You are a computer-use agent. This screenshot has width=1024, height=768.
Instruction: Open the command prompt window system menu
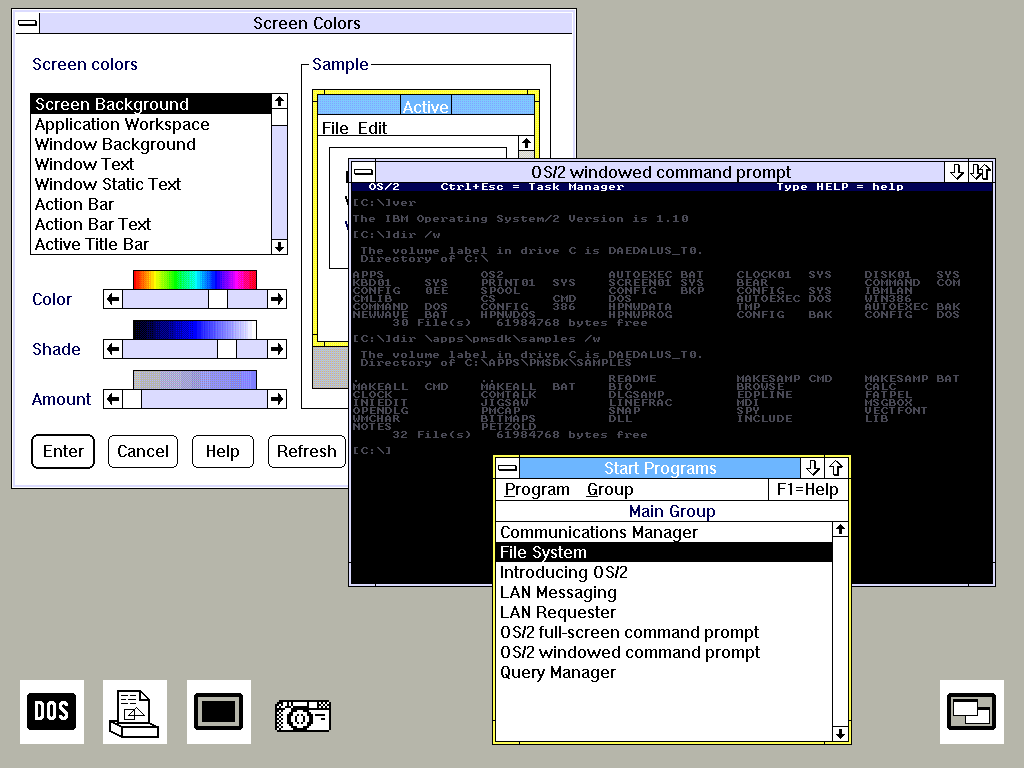tap(364, 172)
